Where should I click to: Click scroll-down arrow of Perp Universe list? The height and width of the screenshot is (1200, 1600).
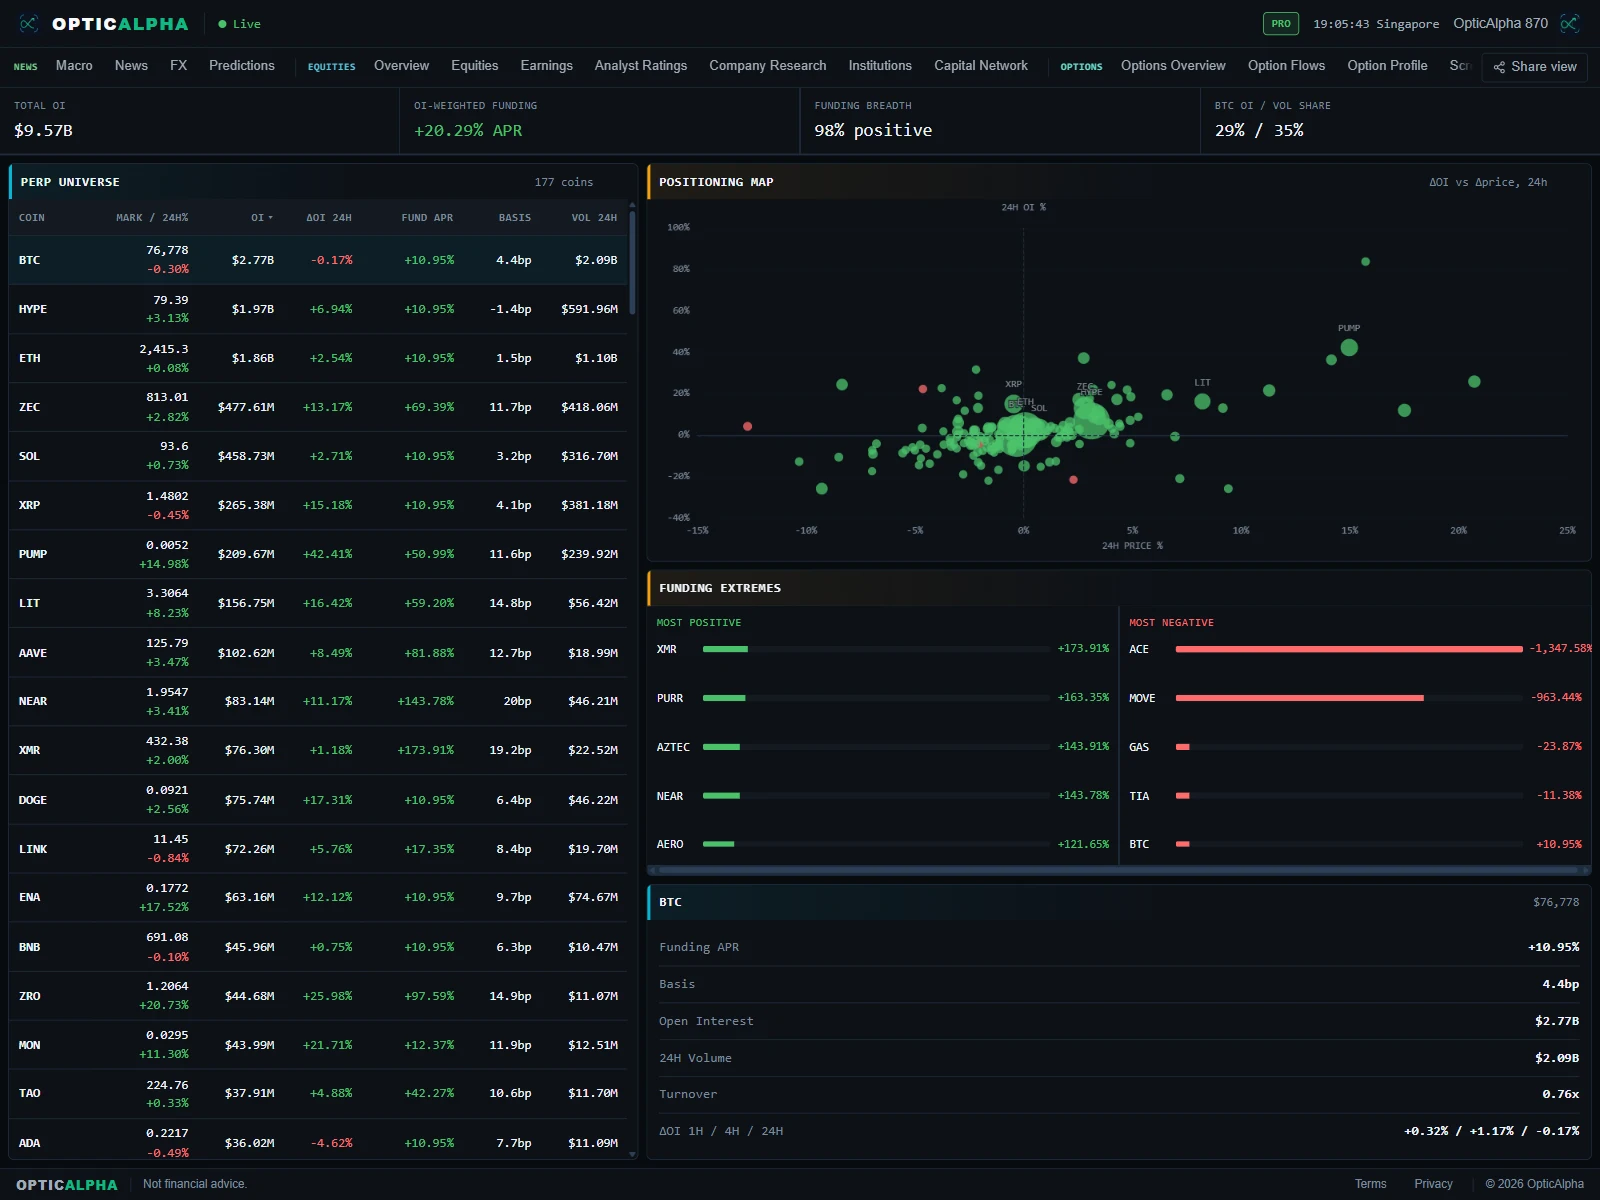tap(632, 1154)
